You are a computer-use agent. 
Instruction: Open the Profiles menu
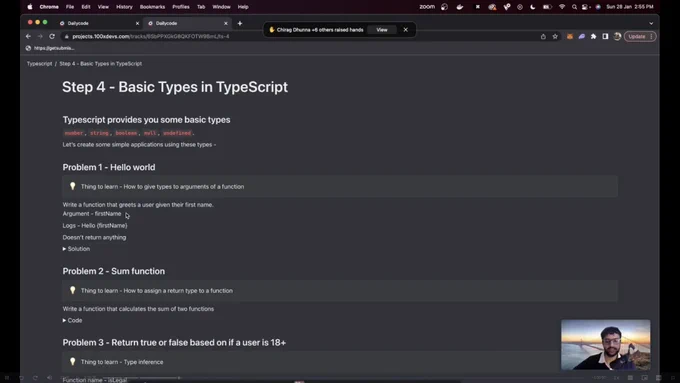tap(181, 7)
